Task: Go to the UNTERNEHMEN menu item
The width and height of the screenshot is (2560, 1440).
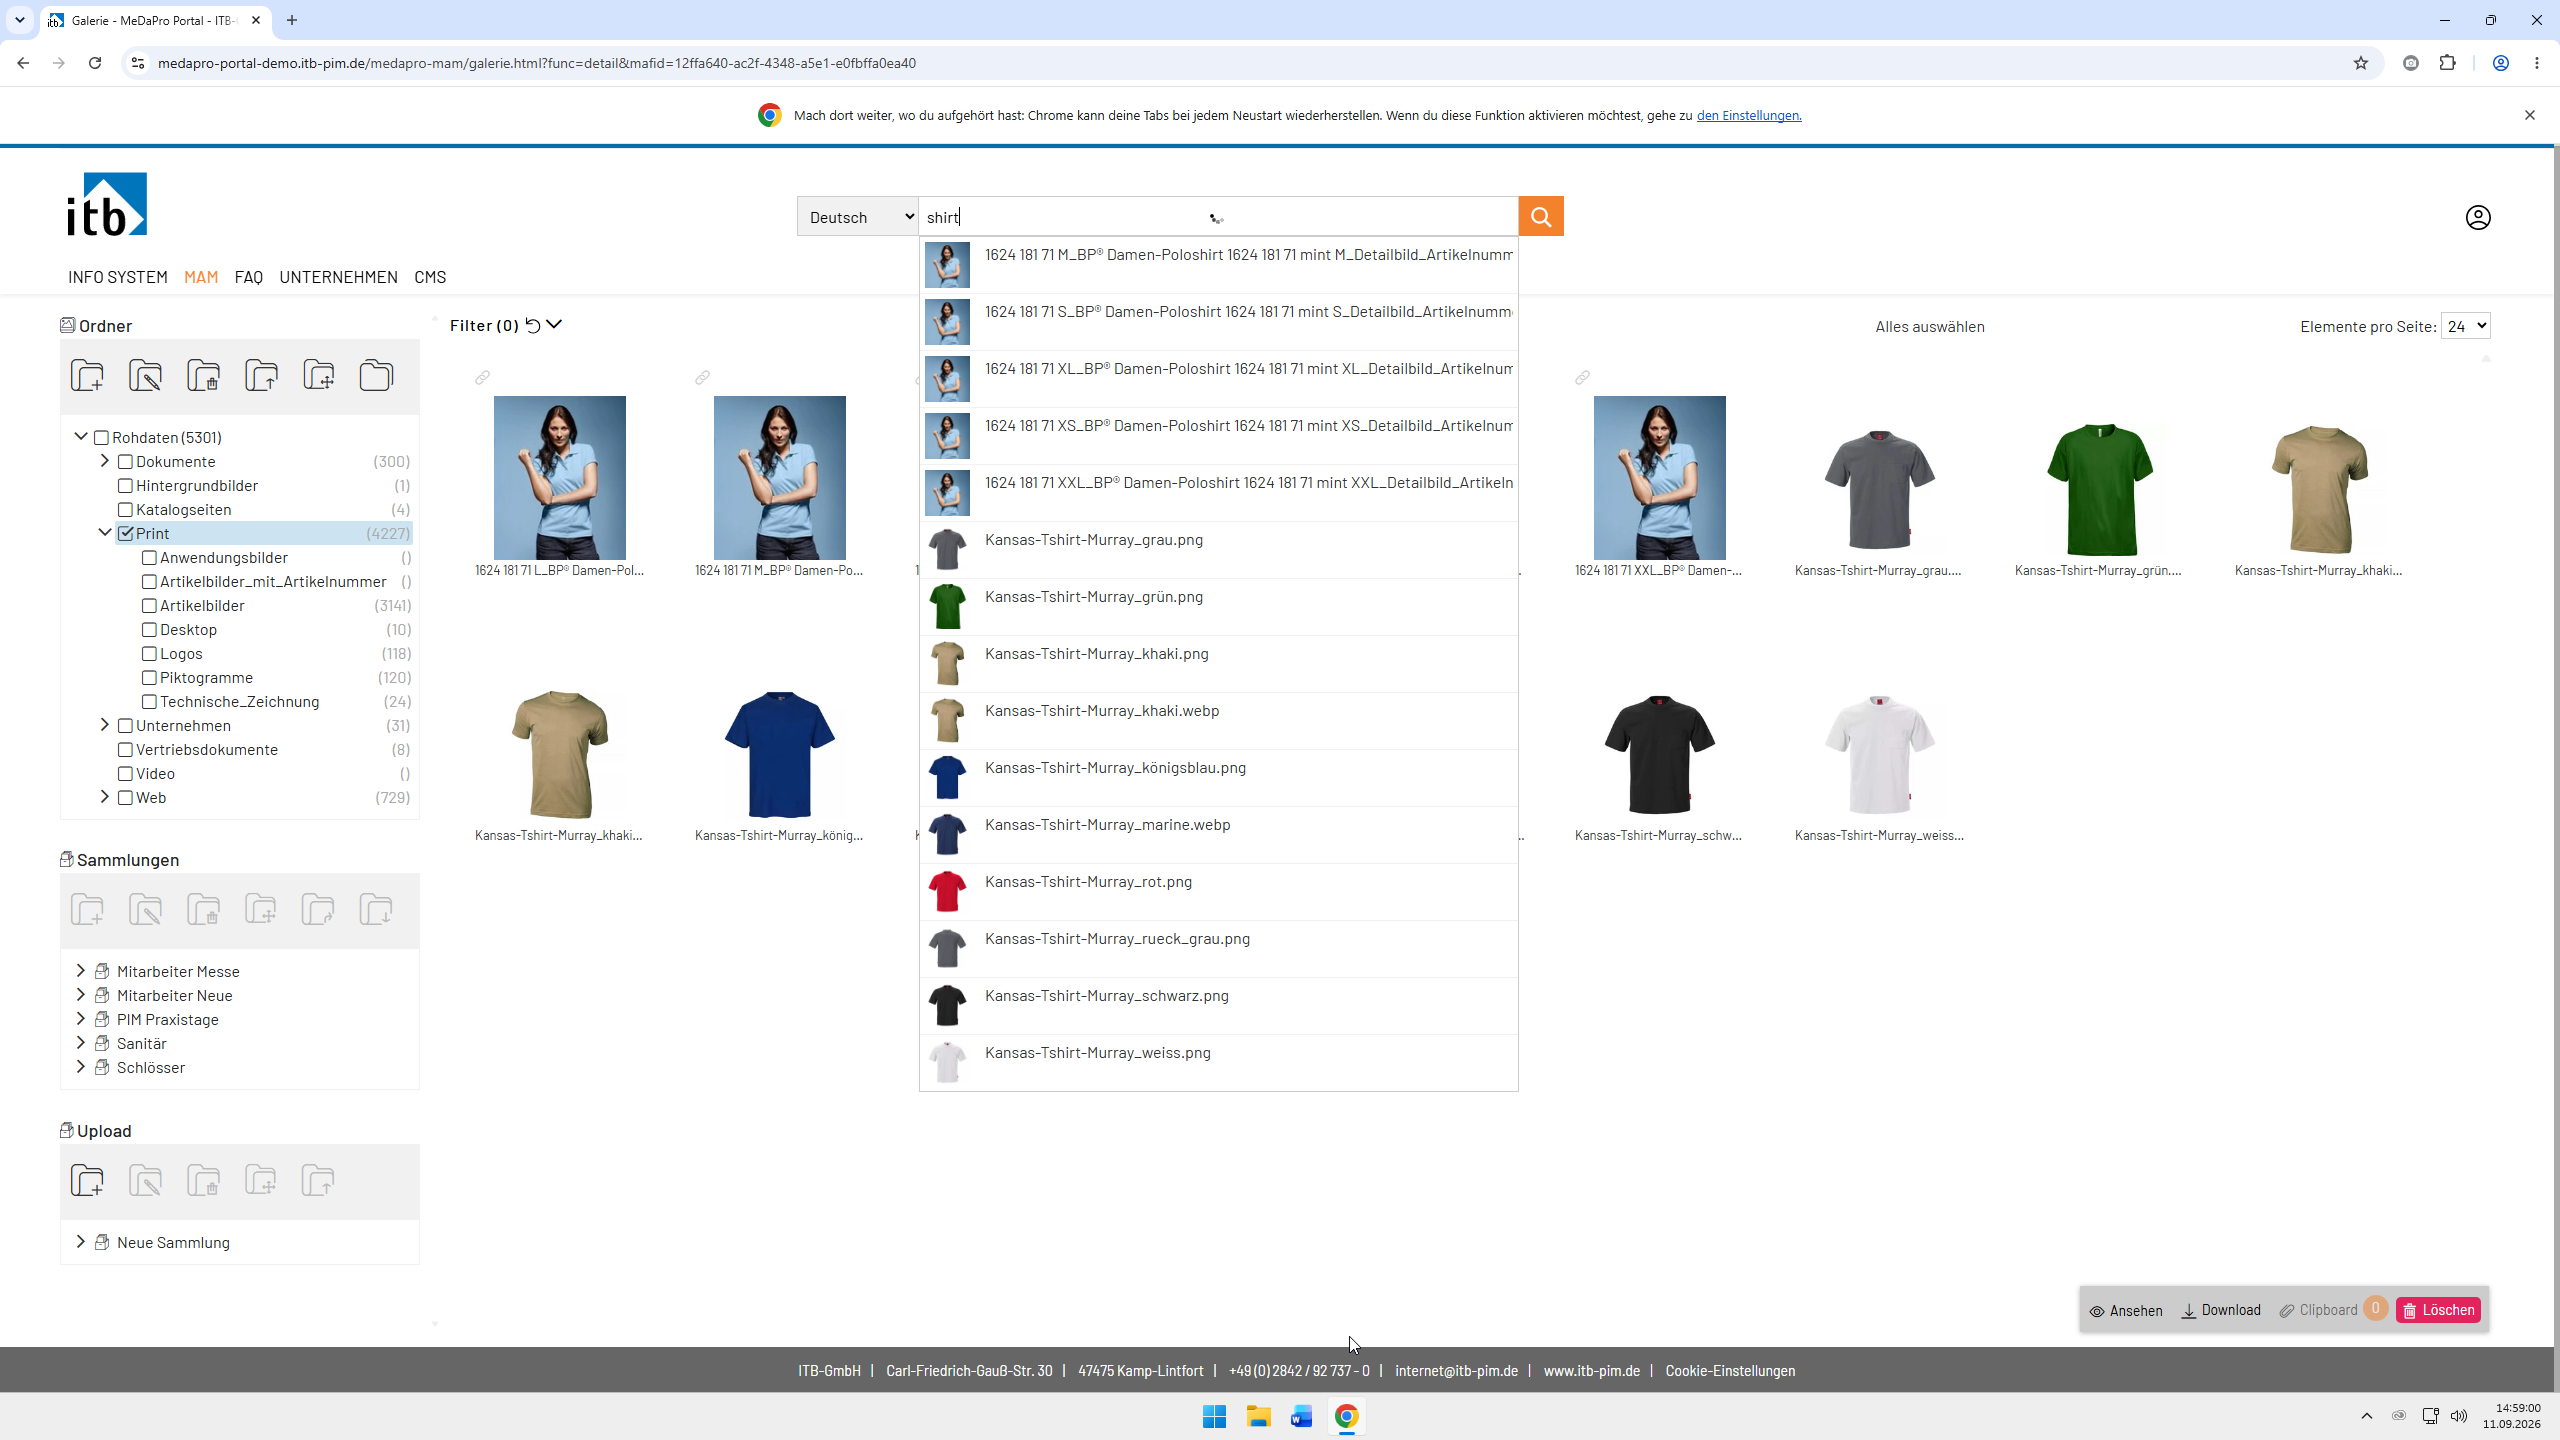Action: pos(338,277)
